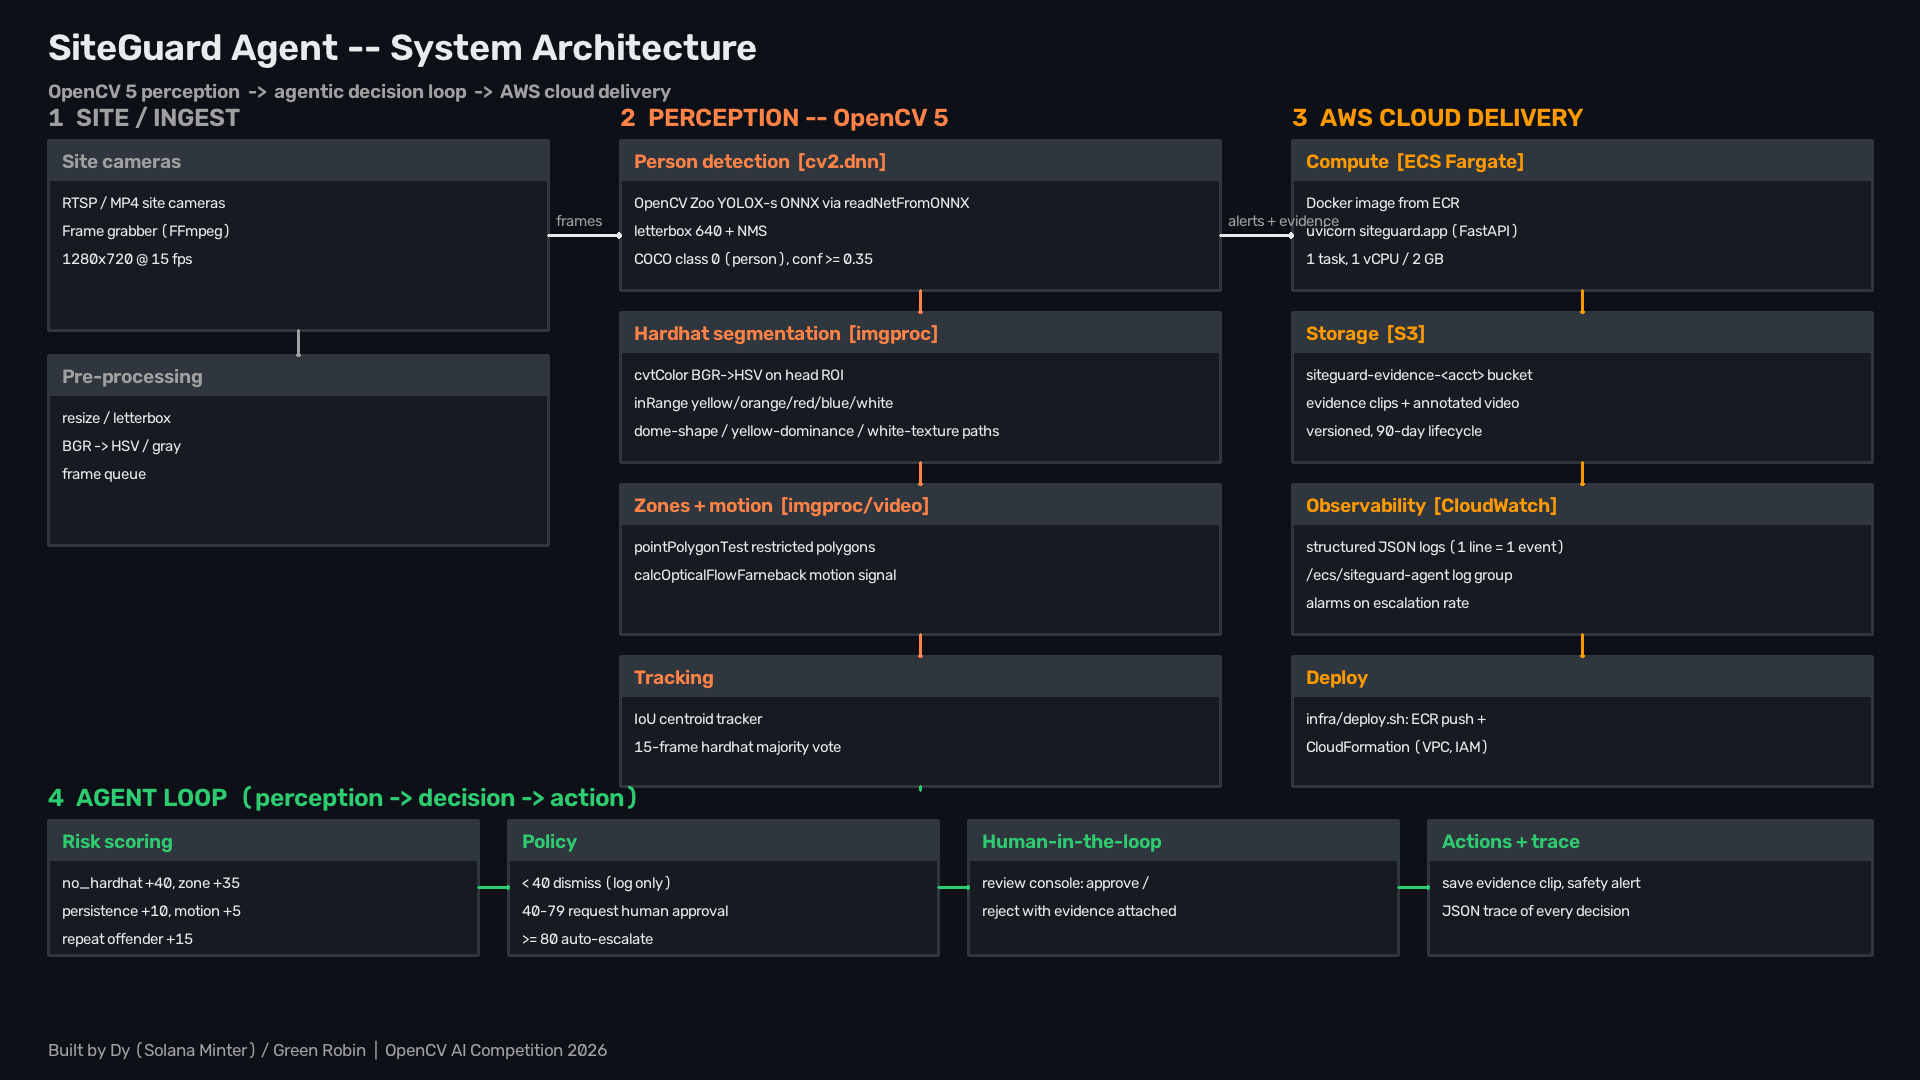
Task: Click 'calcOpticalFlowFarneback motion signal' line
Action: pos(765,575)
